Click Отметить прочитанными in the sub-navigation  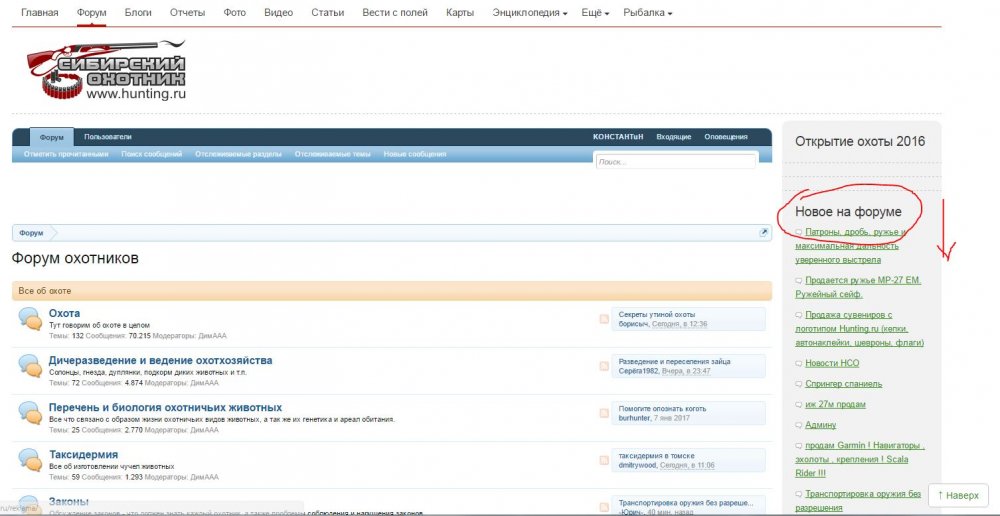tap(66, 154)
